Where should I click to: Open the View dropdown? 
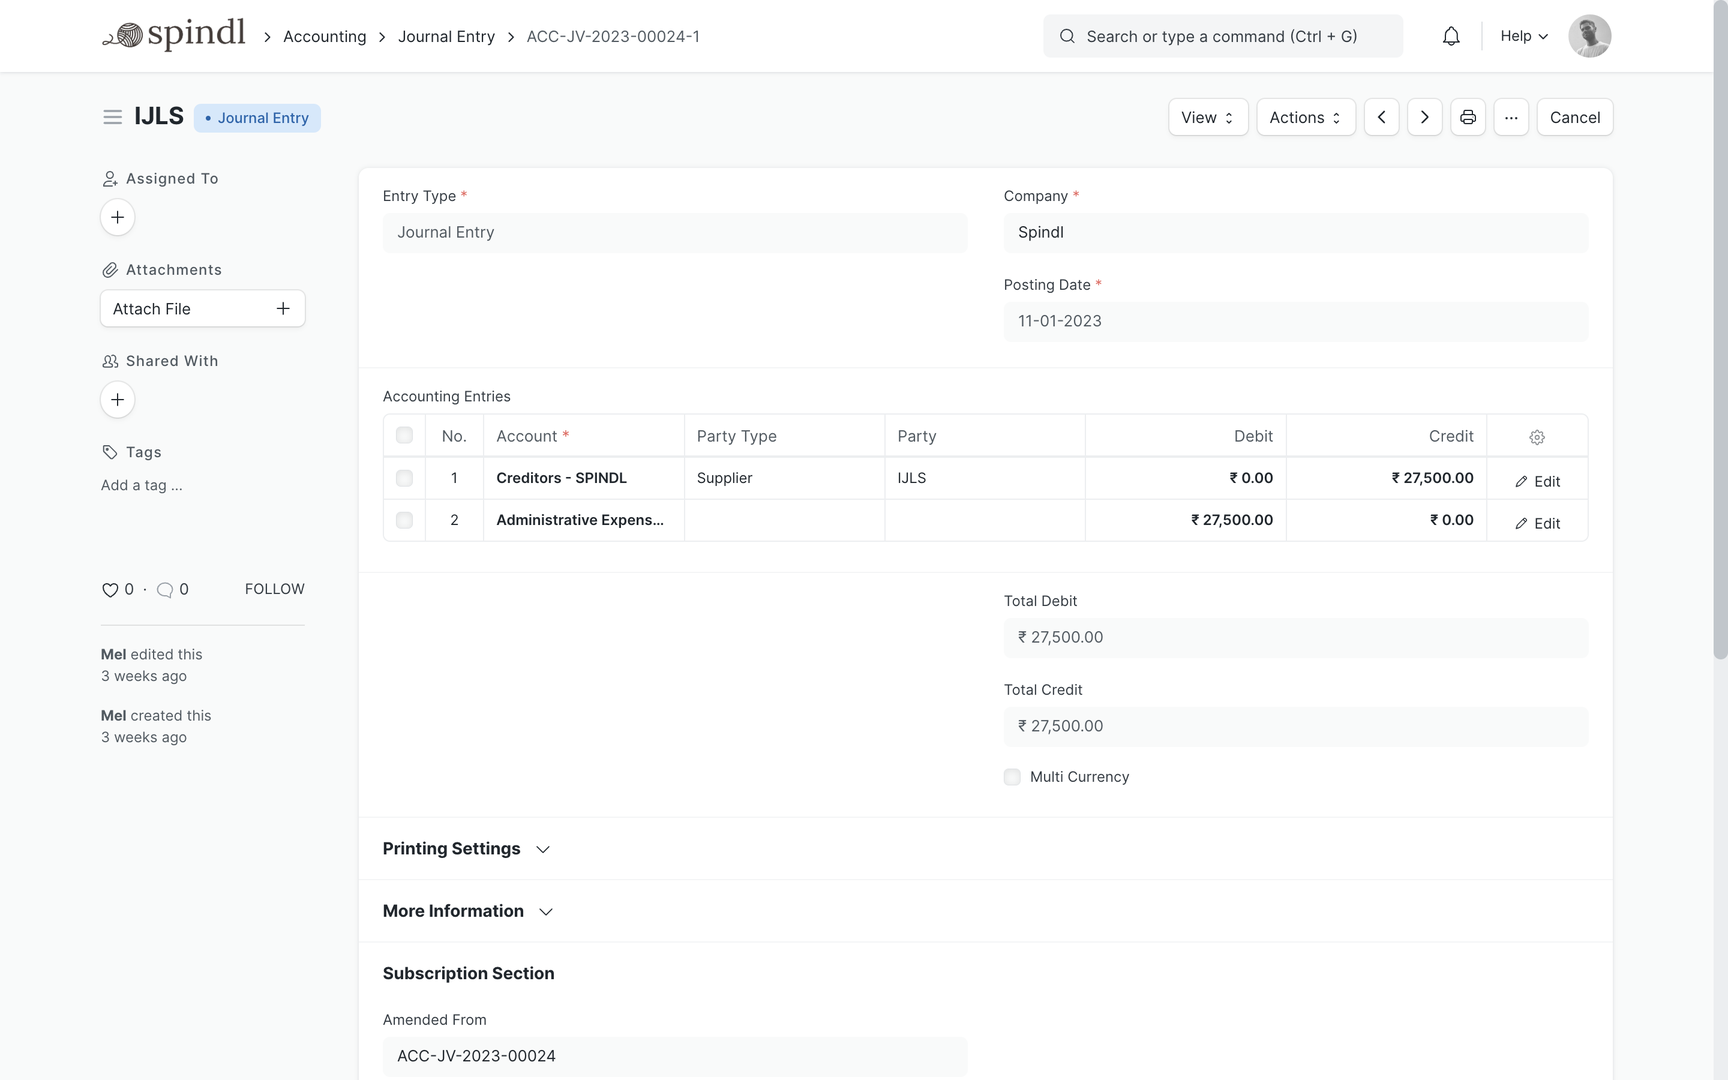pyautogui.click(x=1207, y=118)
